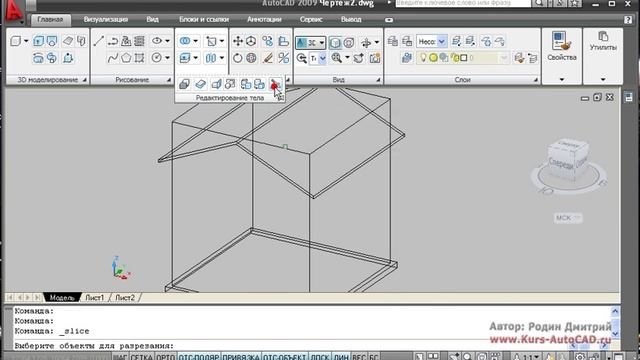Screen dimensions: 640x360
Task: Switch to the Главная ribbon tab
Action: point(50,19)
